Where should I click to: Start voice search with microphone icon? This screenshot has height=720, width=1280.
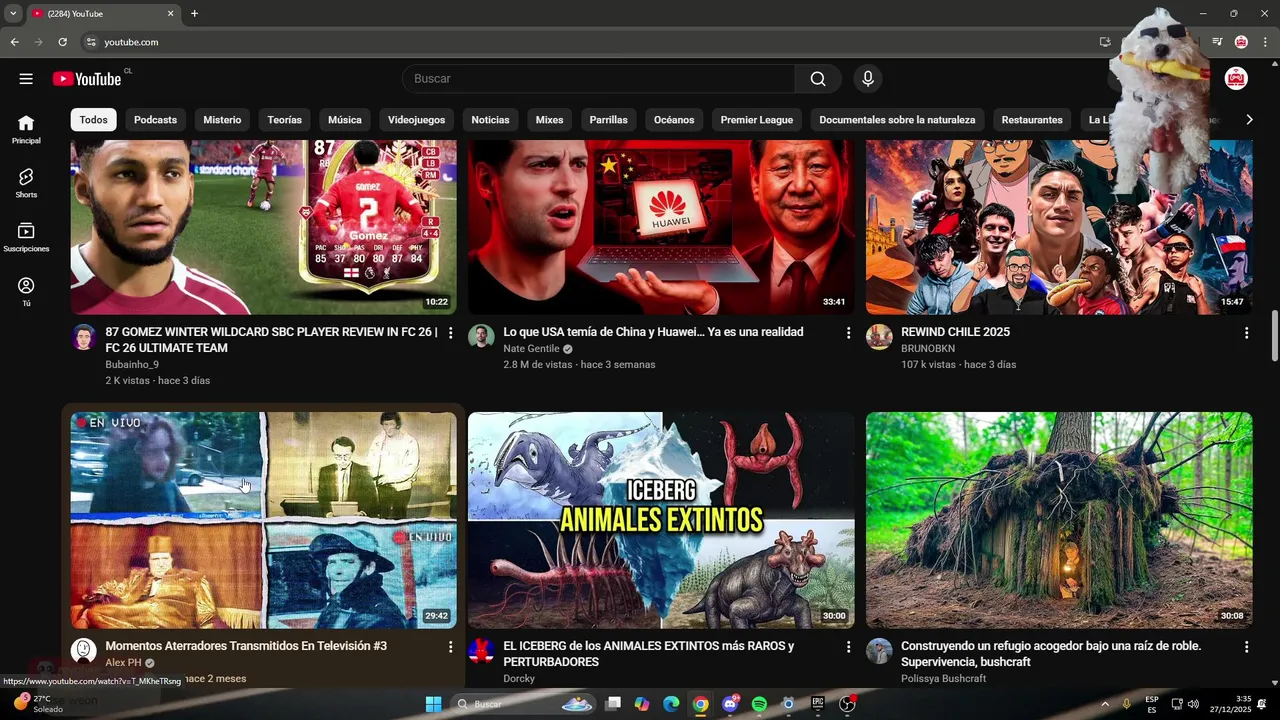coord(867,79)
